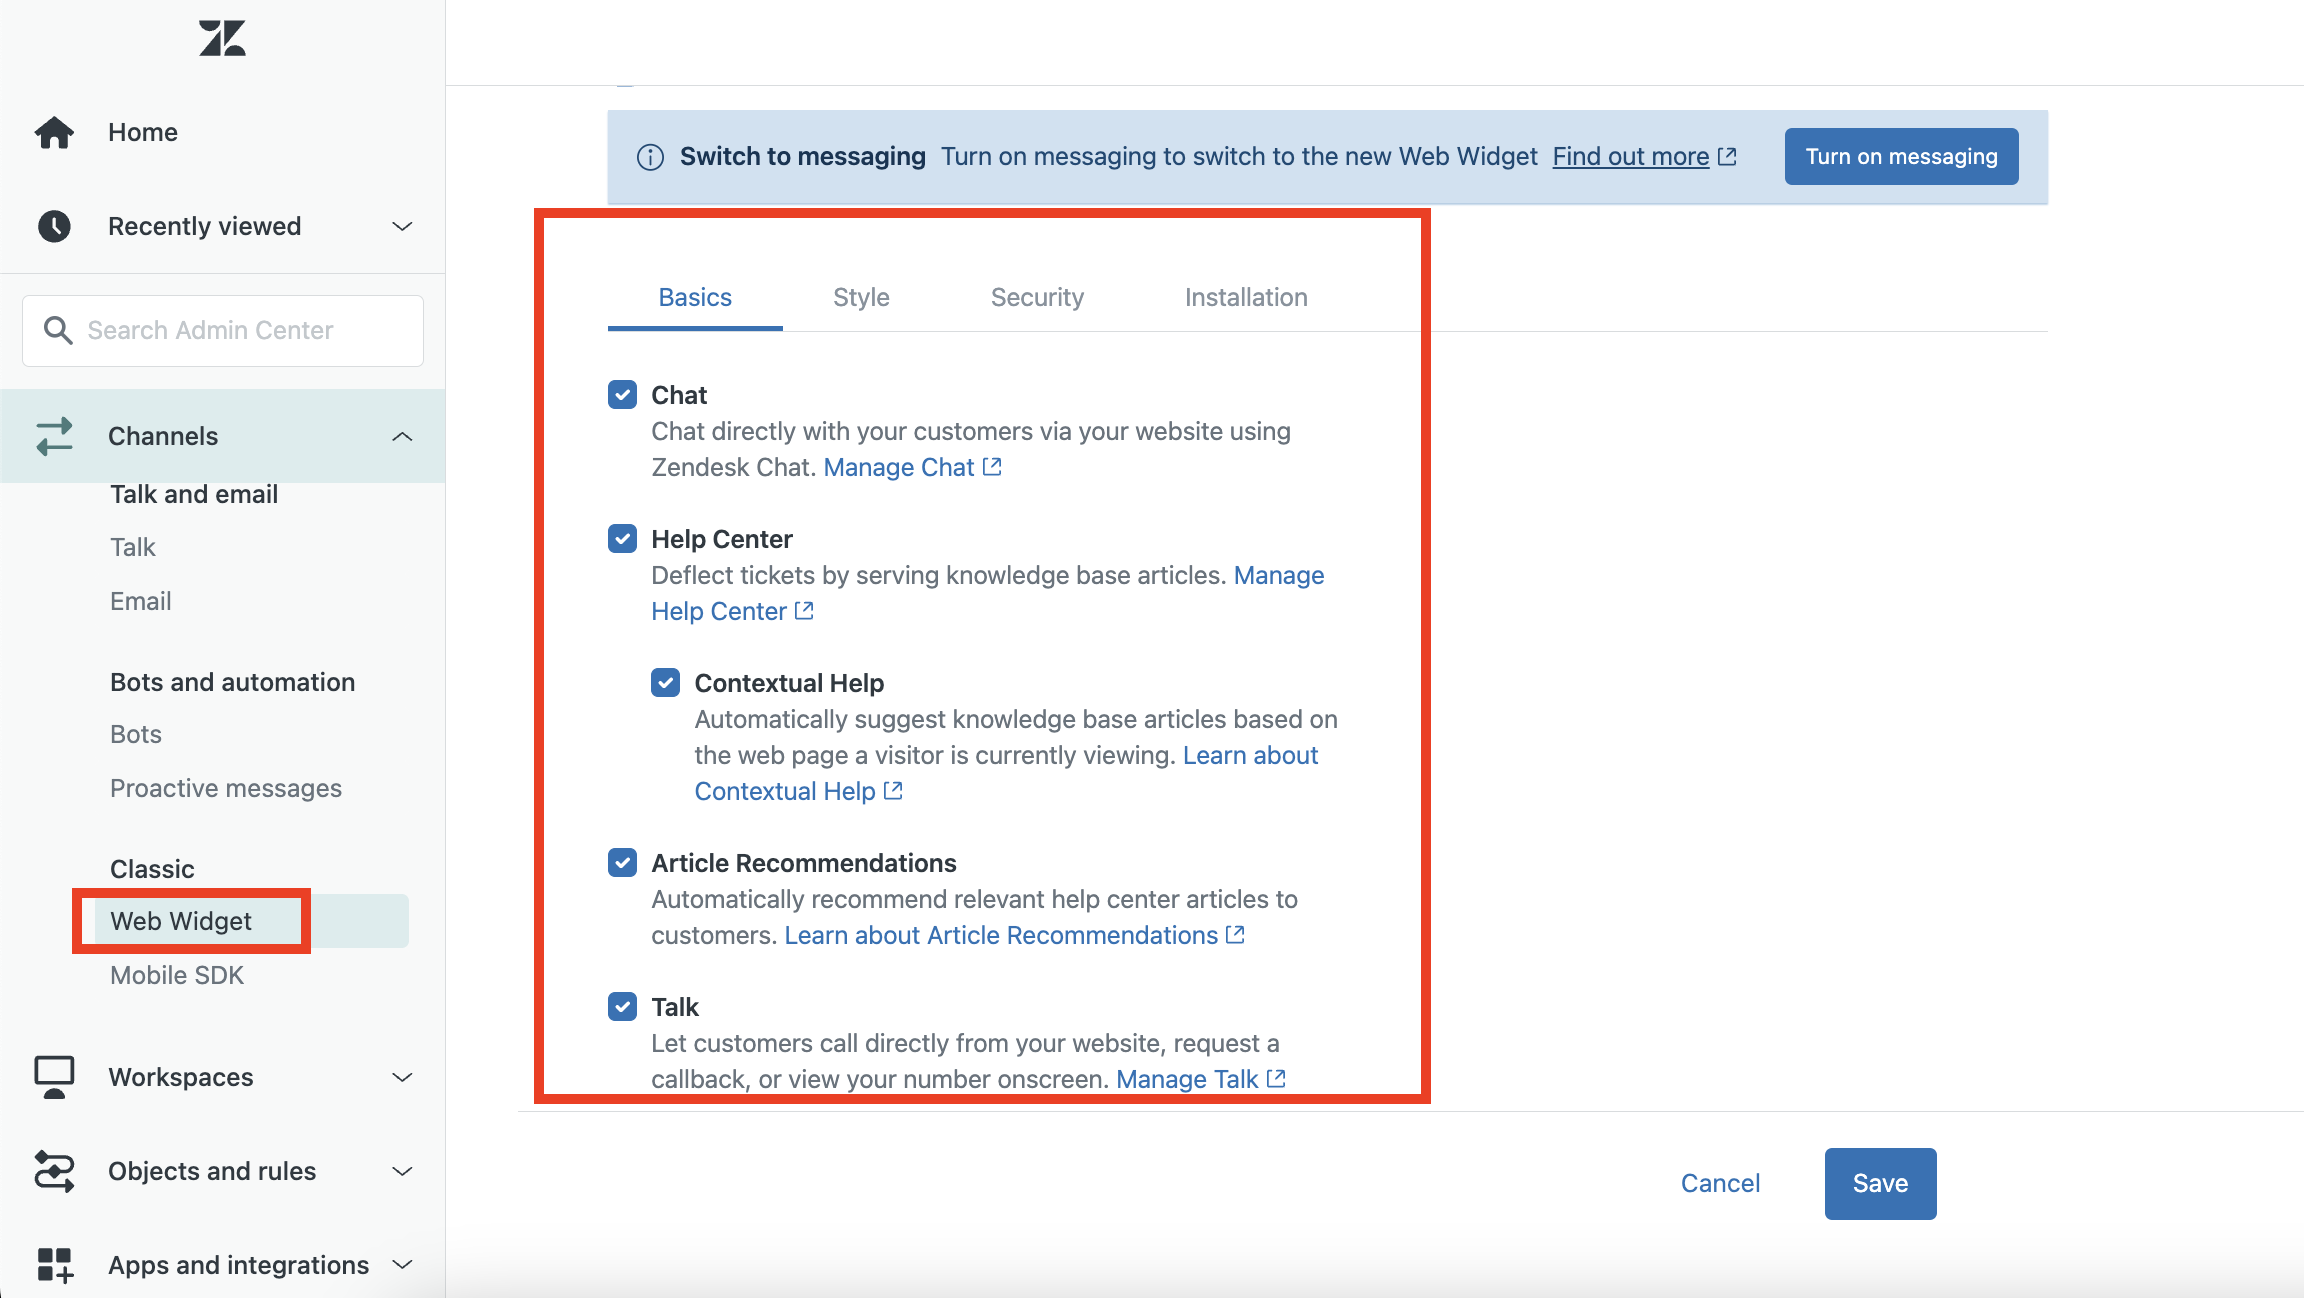Select the Style tab
The height and width of the screenshot is (1298, 2304).
861,296
